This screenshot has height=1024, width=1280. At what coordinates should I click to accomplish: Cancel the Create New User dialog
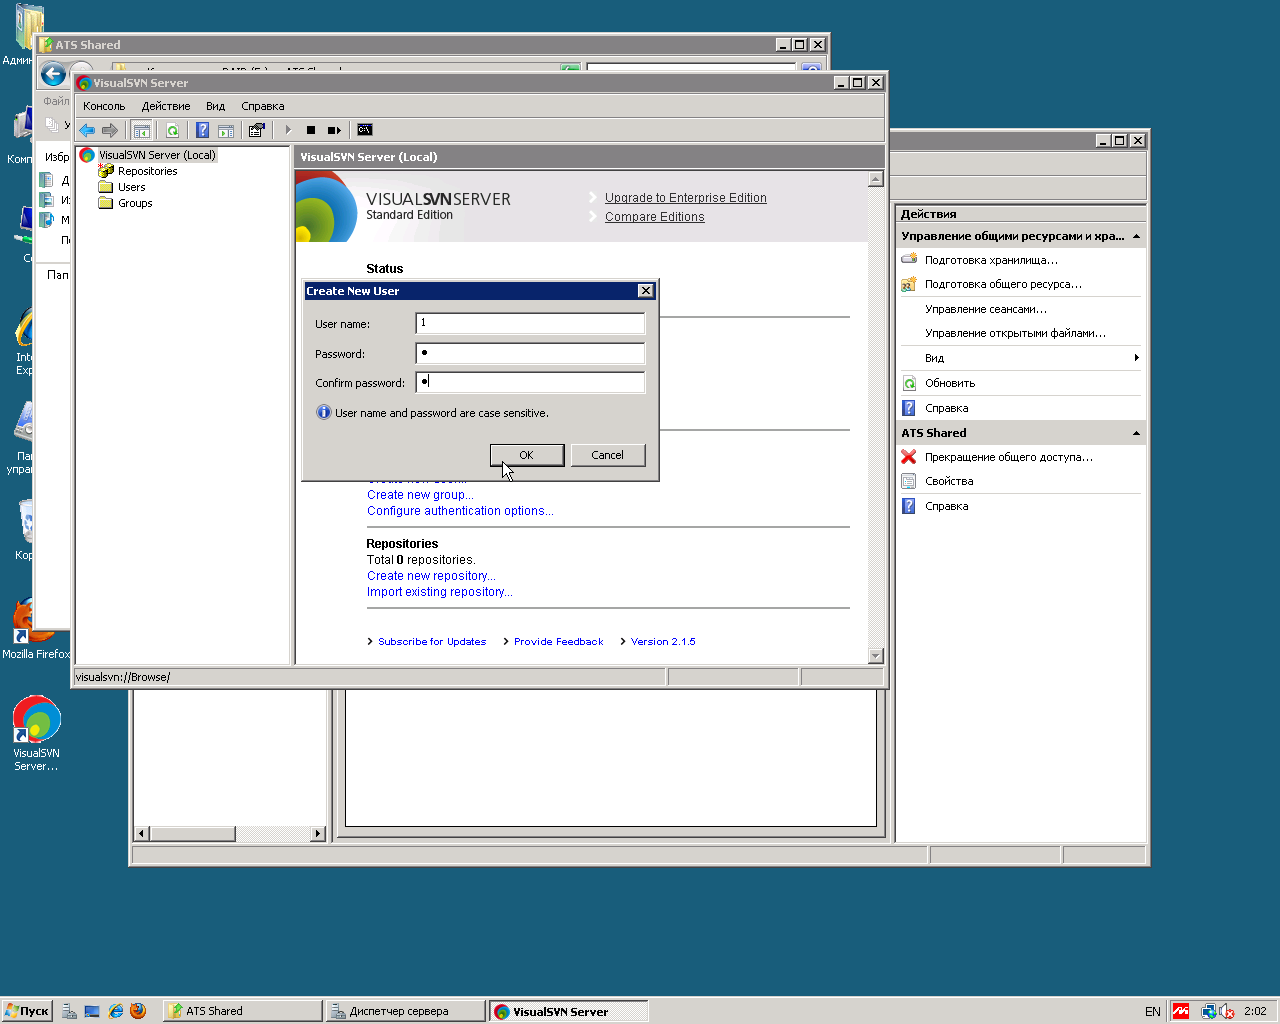coord(608,455)
